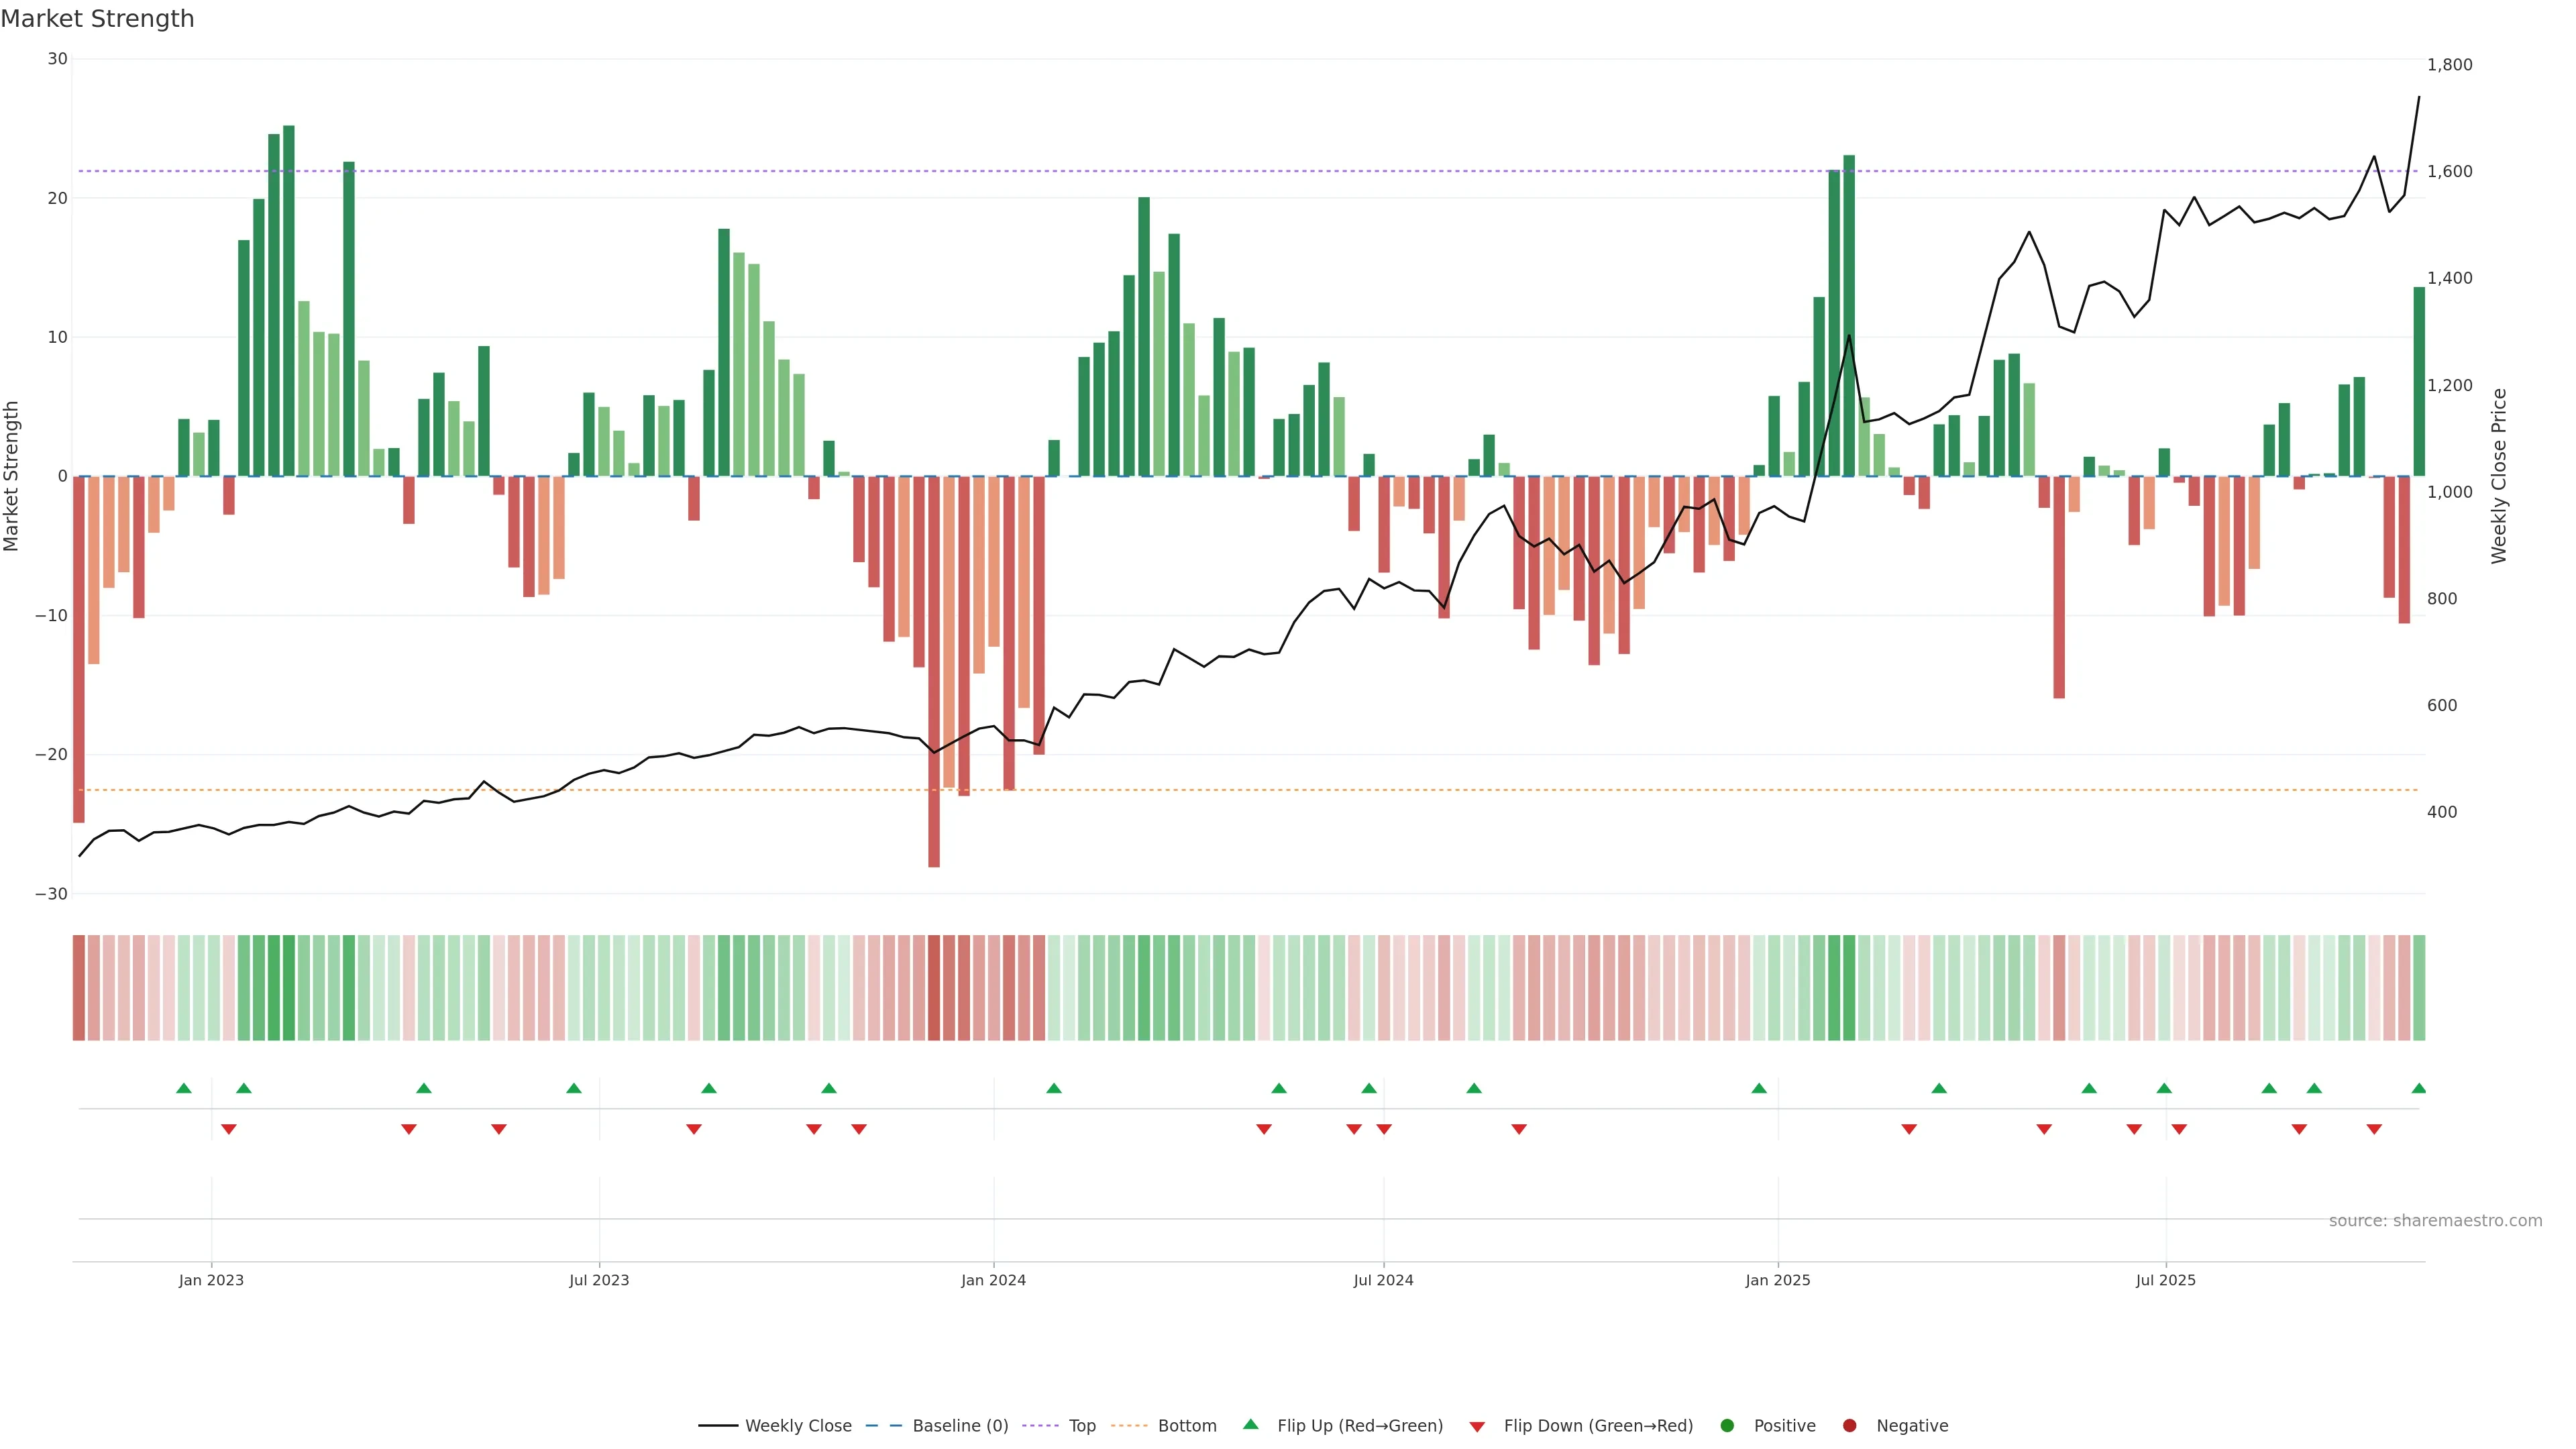
Task: Toggle Baseline (0) legend entry
Action: 959,1426
